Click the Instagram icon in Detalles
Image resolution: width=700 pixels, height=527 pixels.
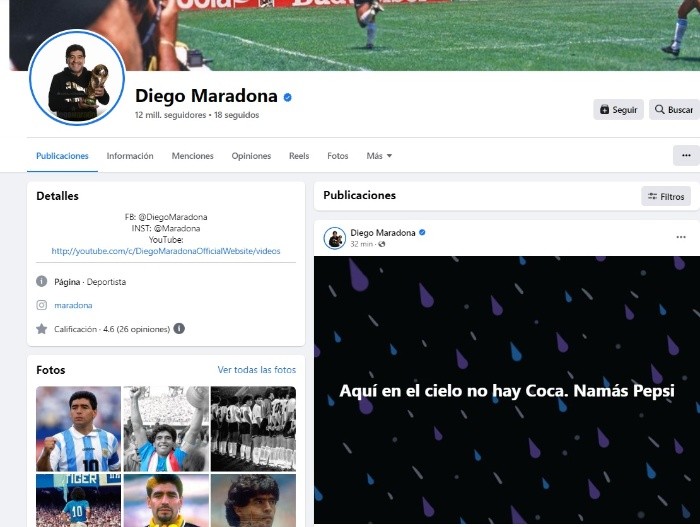pos(42,305)
